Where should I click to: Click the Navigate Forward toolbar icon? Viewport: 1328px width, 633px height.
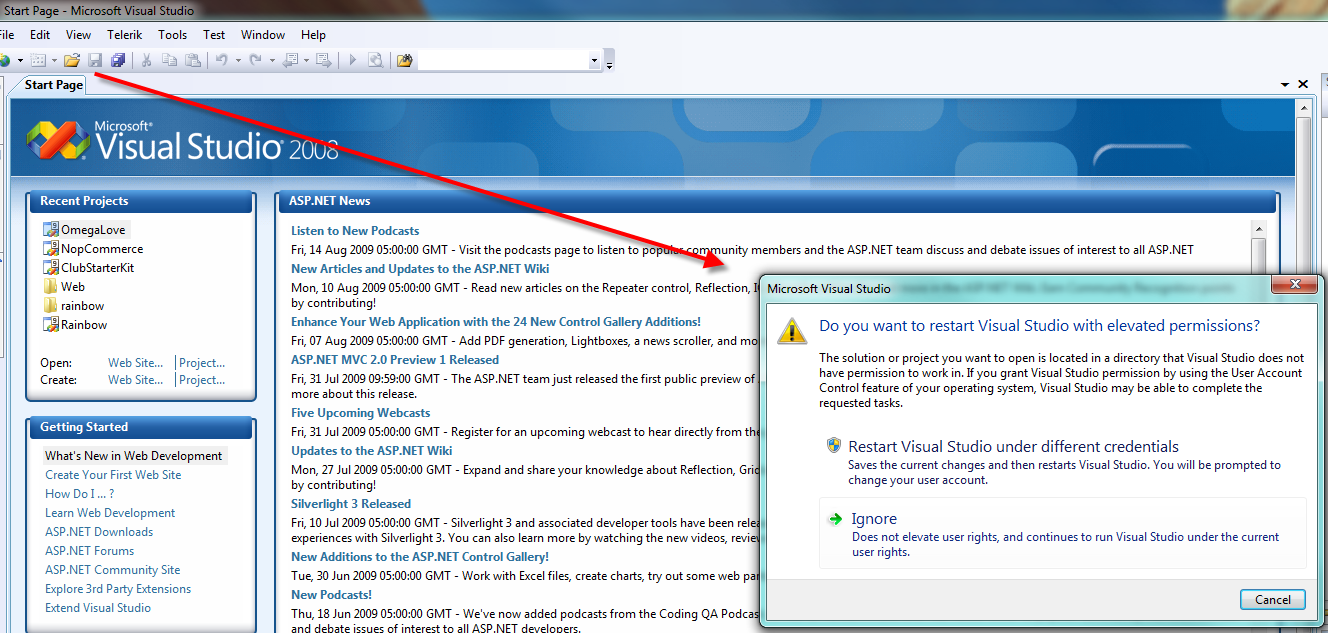[323, 60]
